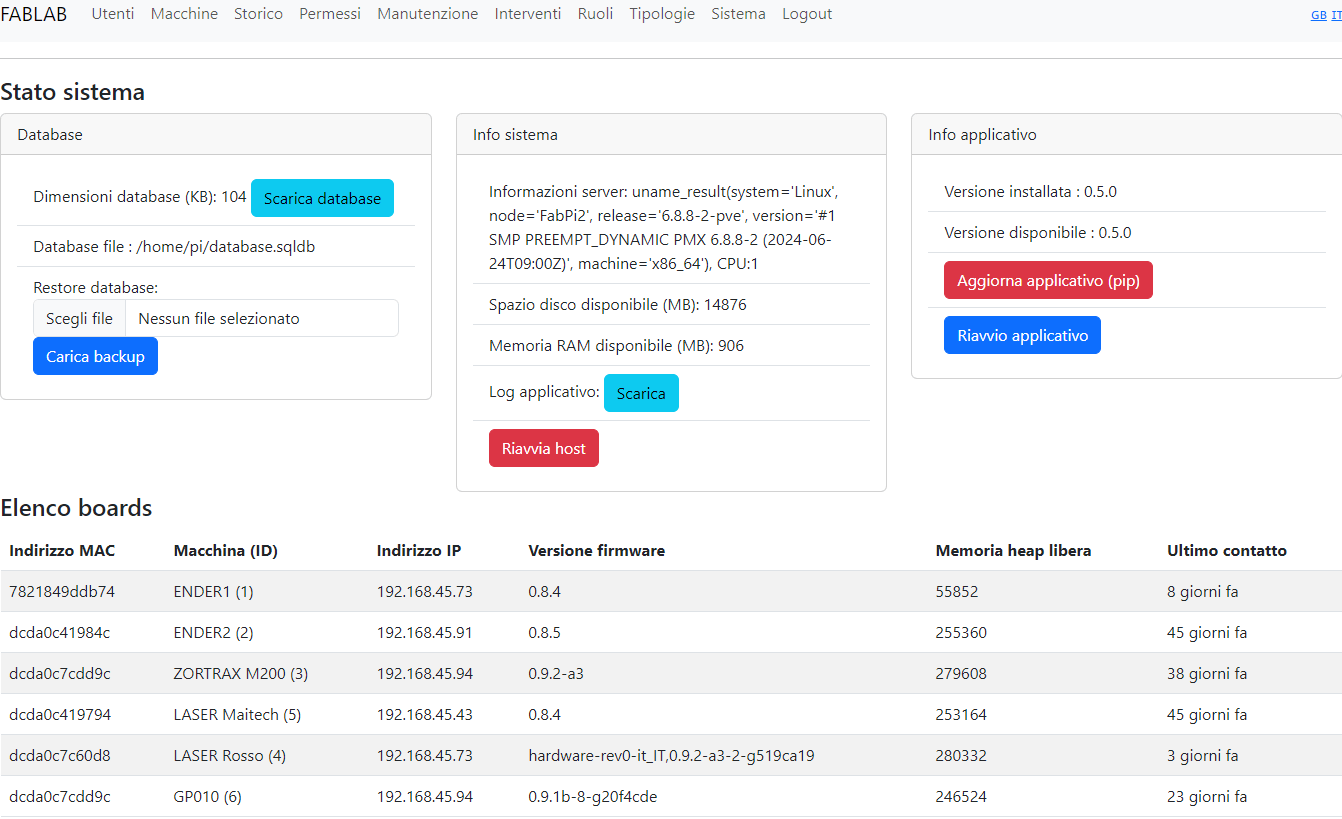
Task: Click heap memory value 246524
Action: (961, 796)
